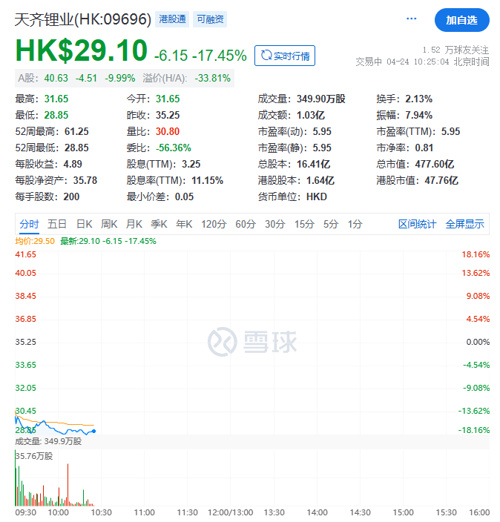Select the 年K tab
The image size is (500, 522).
point(184,224)
